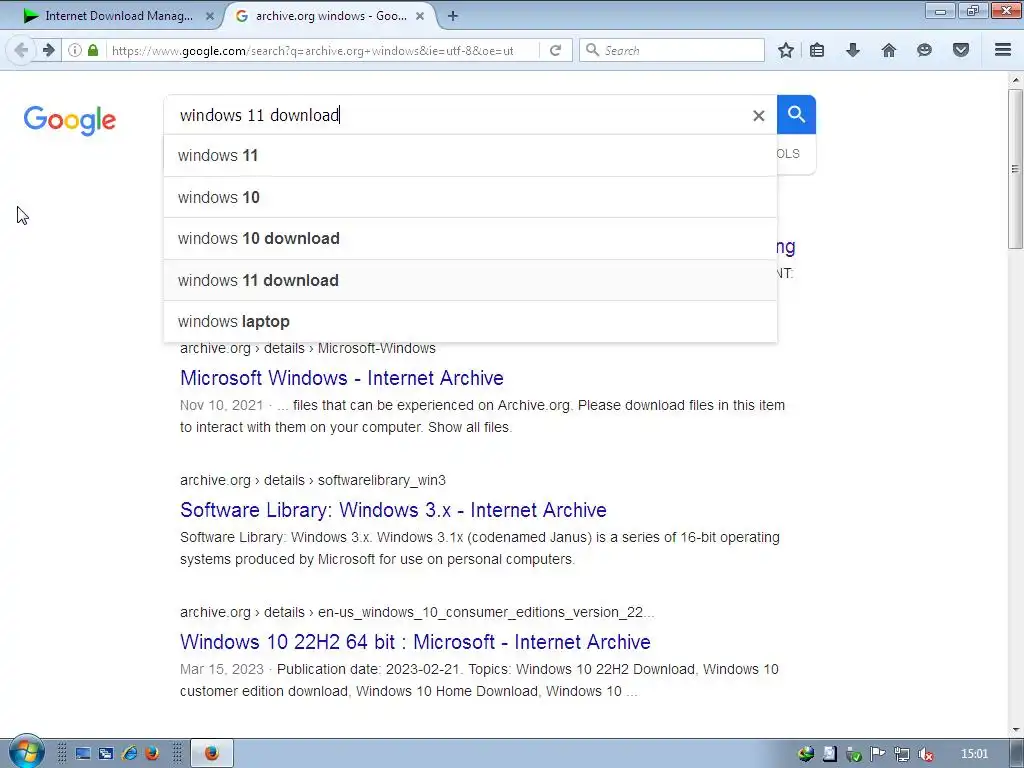Open 'Windows 10 22H2 64 bit' result

click(x=415, y=641)
